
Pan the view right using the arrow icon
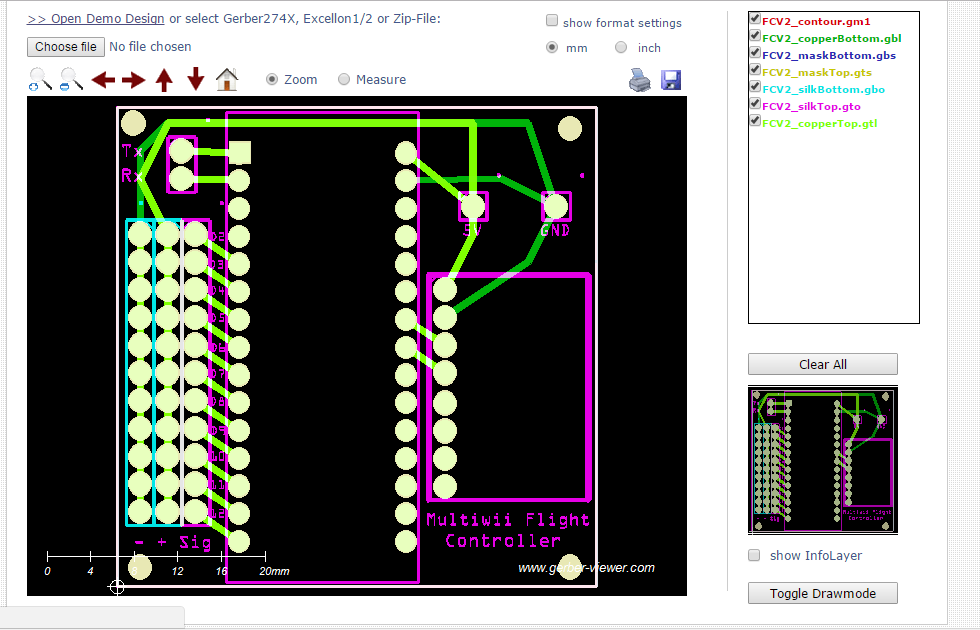click(x=133, y=78)
